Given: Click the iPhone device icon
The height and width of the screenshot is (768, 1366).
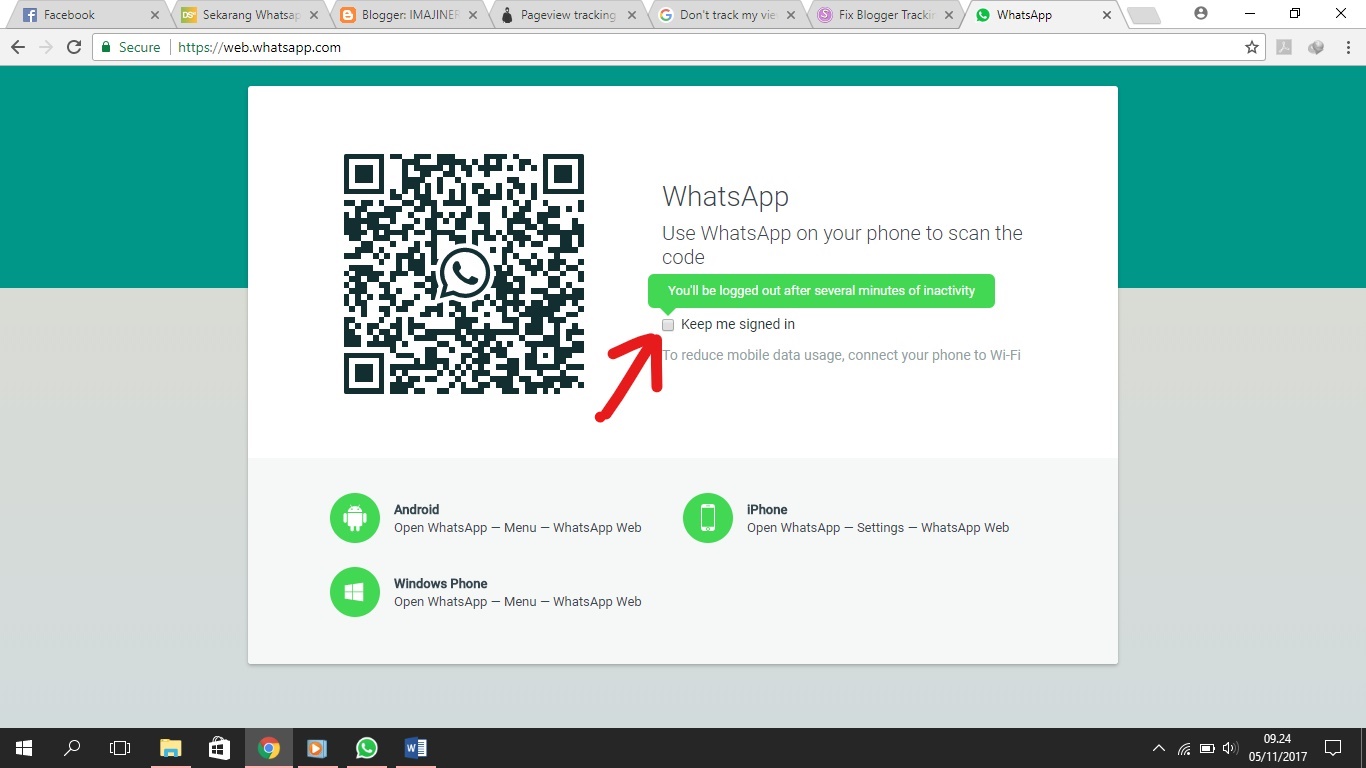Looking at the screenshot, I should pos(708,518).
